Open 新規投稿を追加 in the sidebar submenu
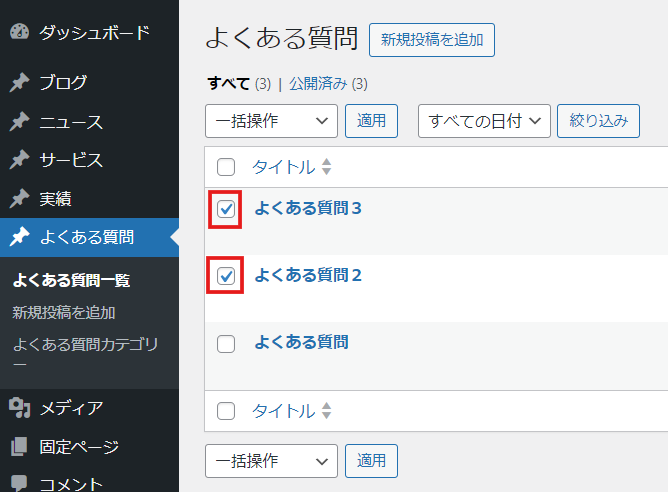This screenshot has height=492, width=668. coord(64,313)
